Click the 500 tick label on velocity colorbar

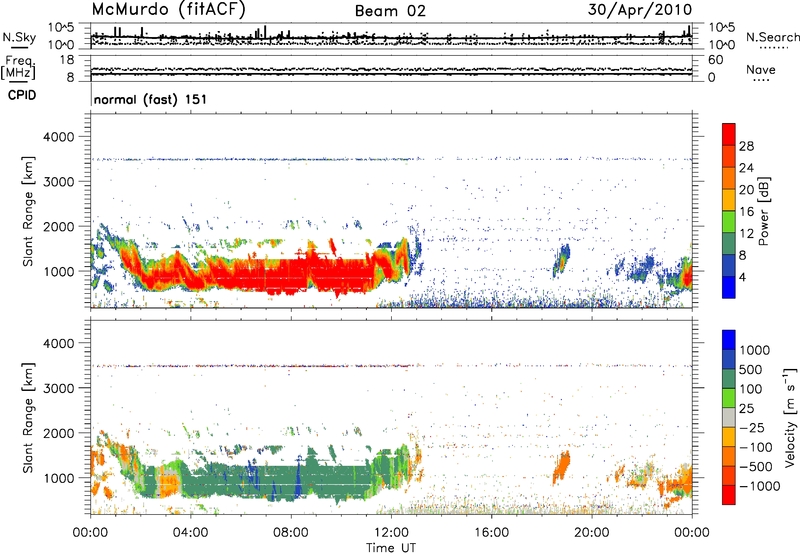point(751,369)
